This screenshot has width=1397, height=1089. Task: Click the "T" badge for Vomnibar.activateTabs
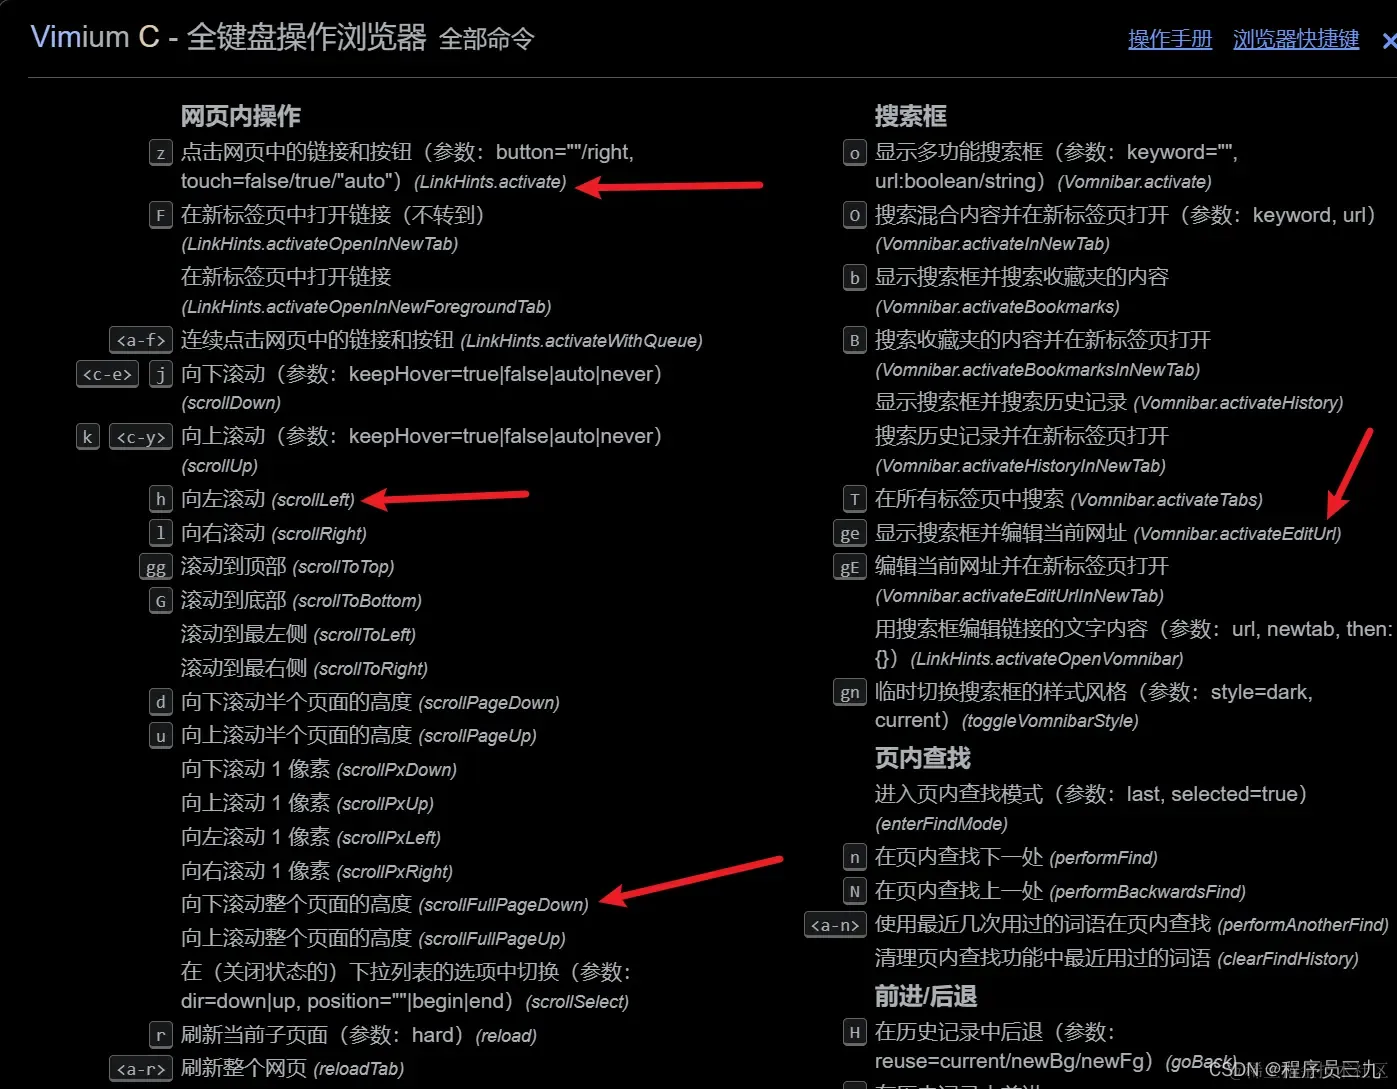click(854, 499)
